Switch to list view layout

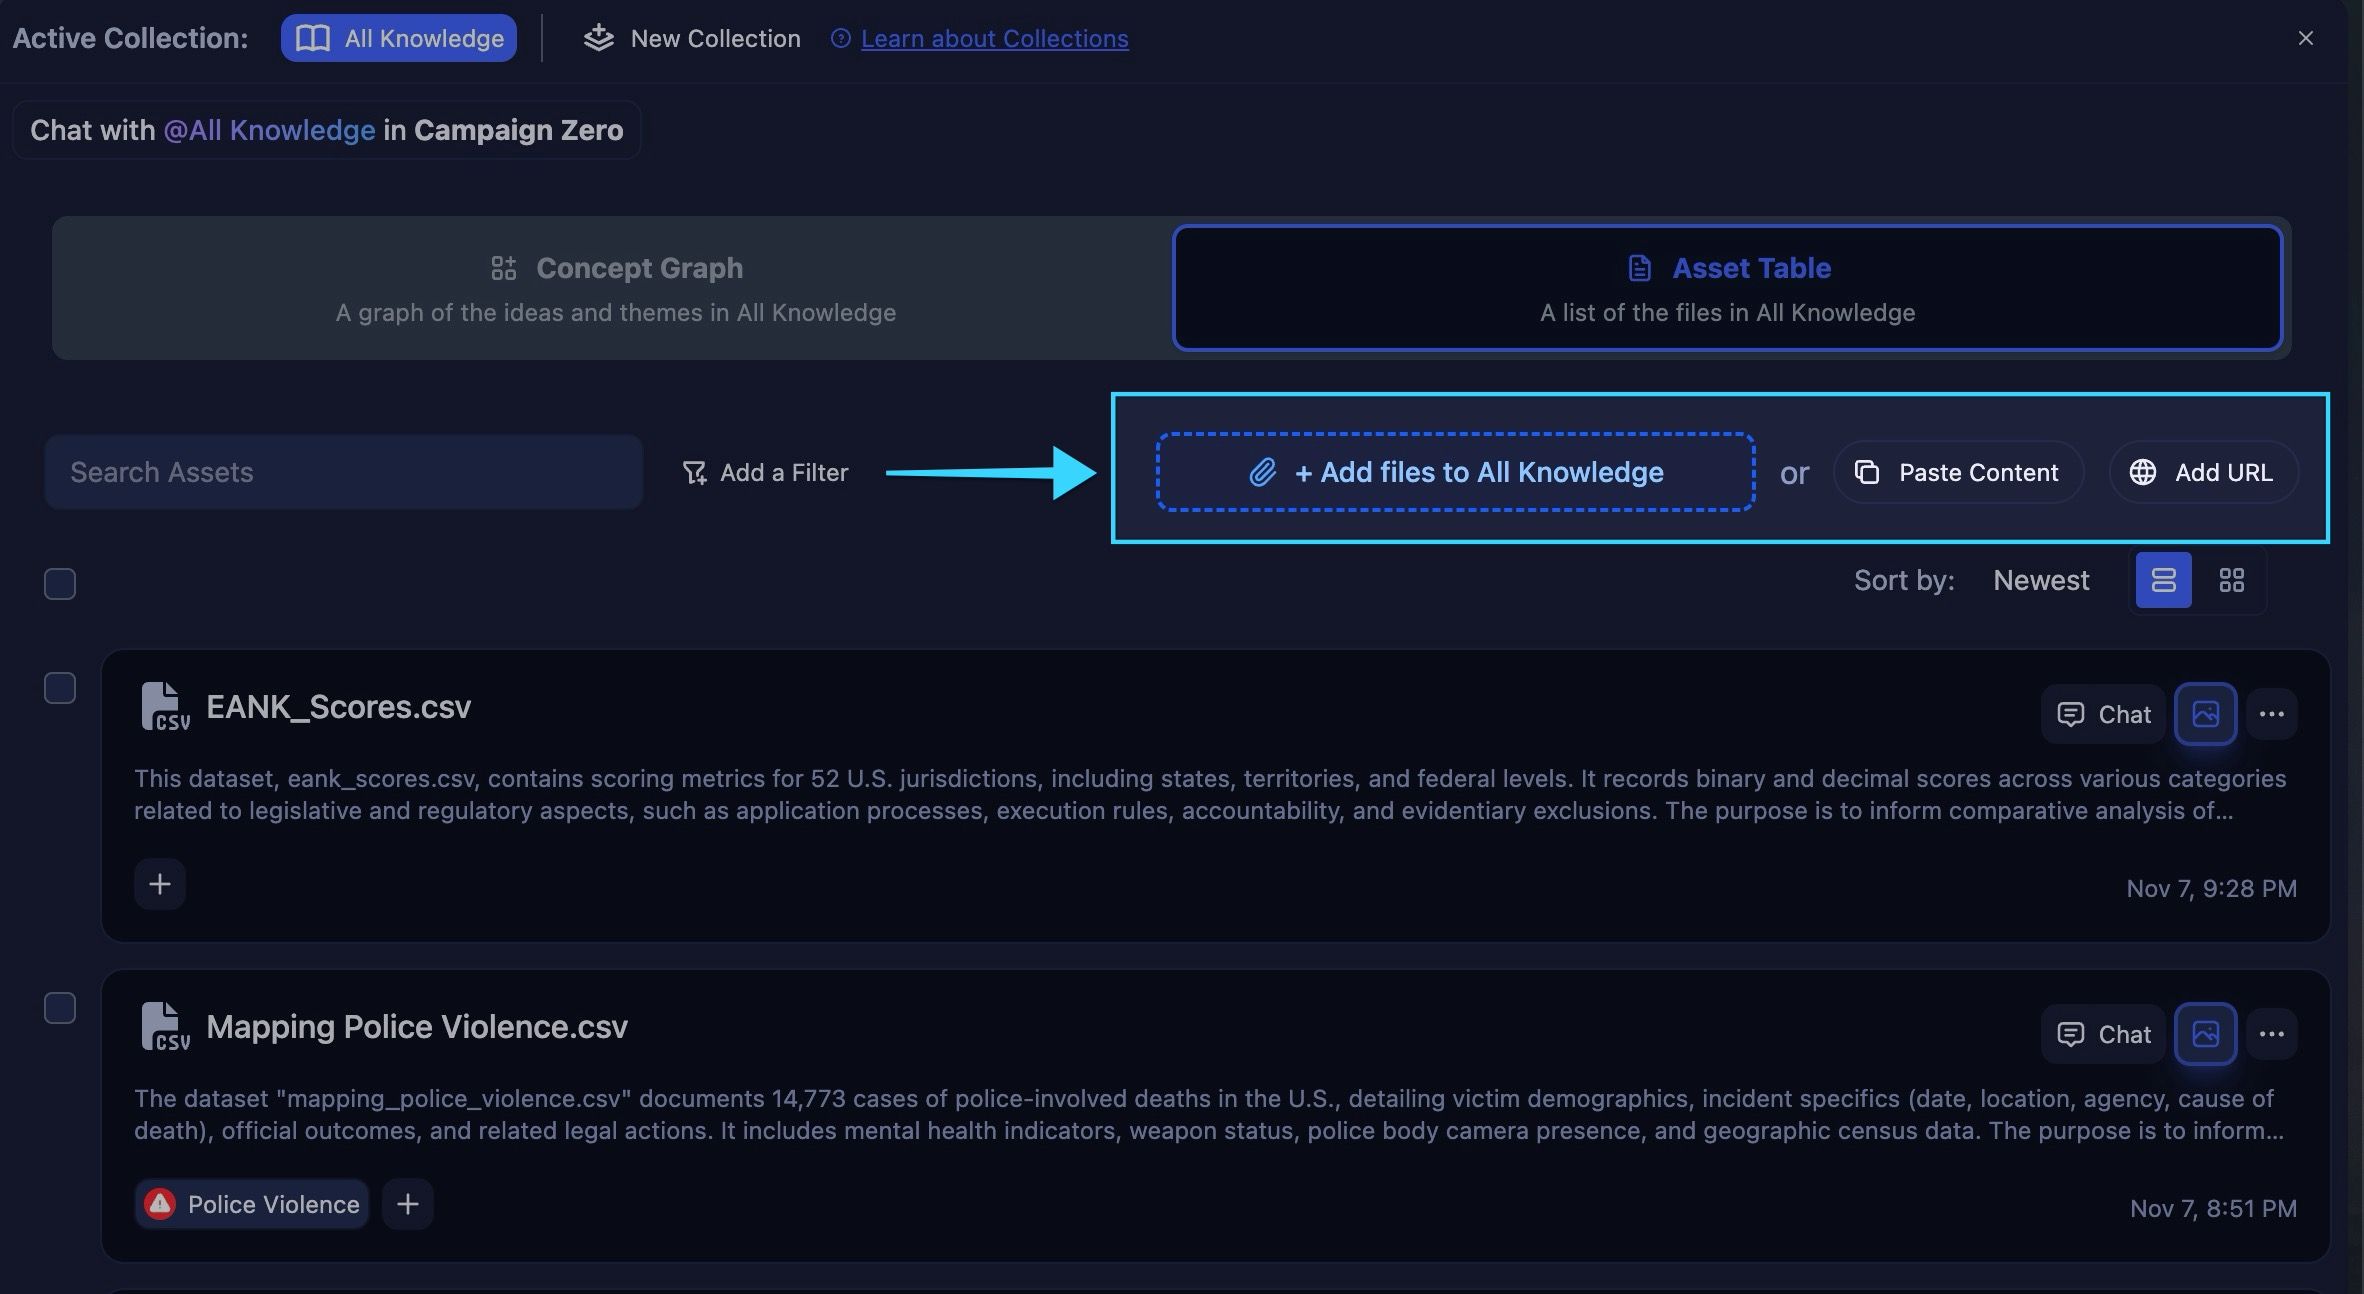coord(2163,580)
